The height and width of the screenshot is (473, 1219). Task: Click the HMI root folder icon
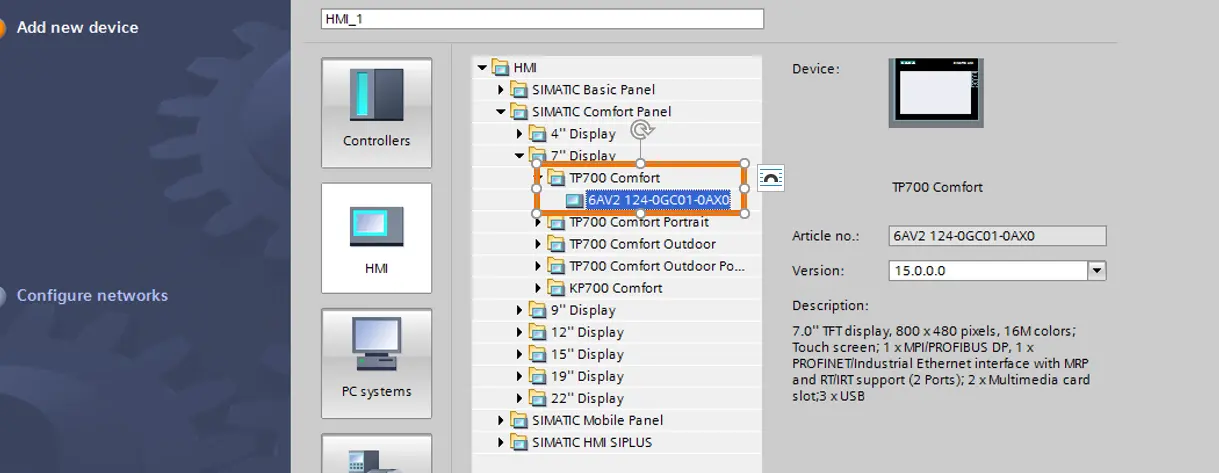[500, 68]
